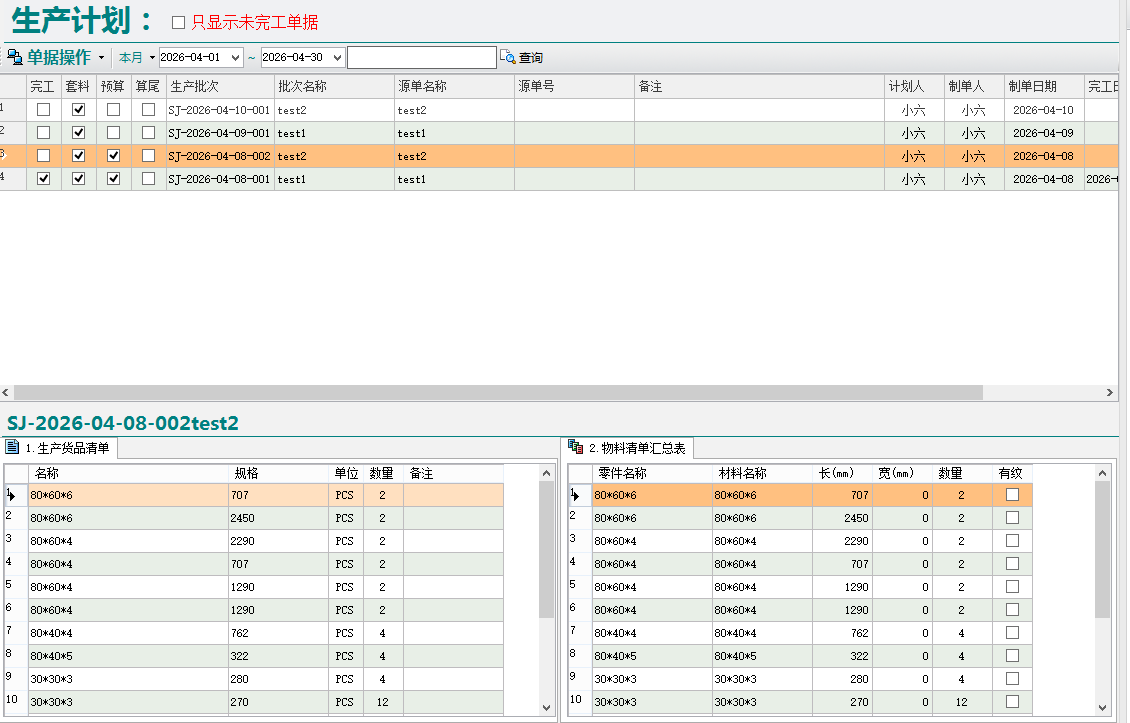Viewport: 1130px width, 723px height.
Task: Click the 单据操作 computer icon
Action: coord(15,57)
